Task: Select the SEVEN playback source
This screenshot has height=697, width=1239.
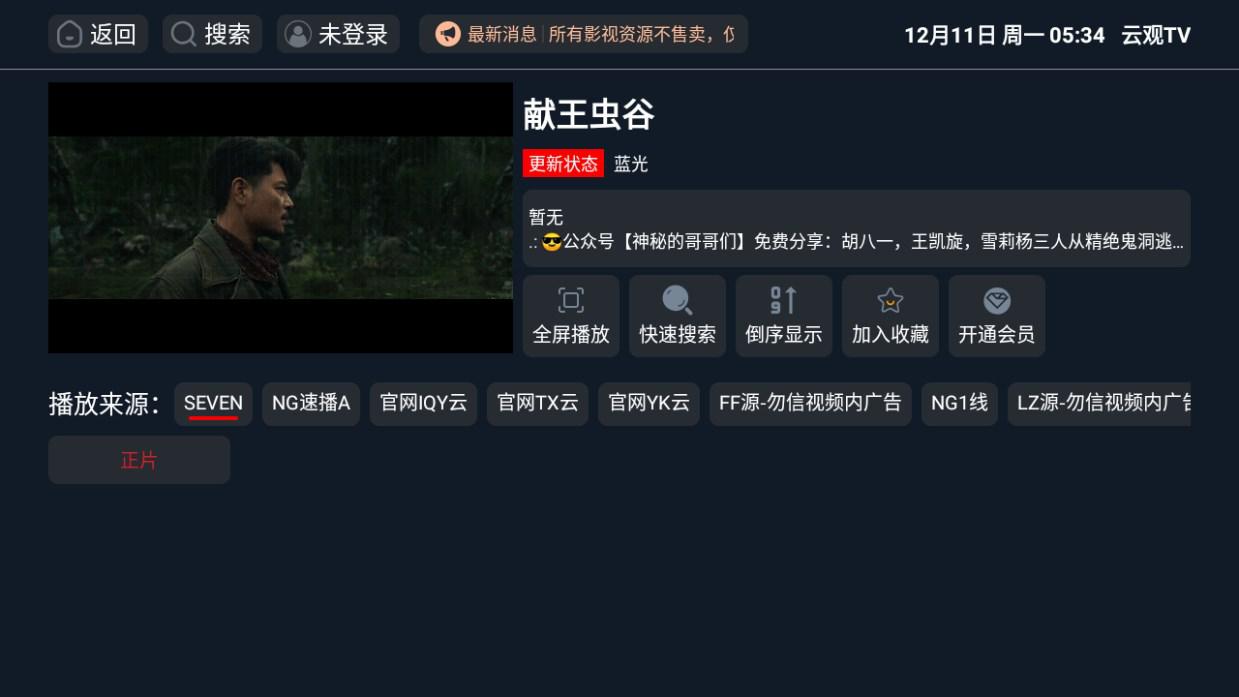Action: pyautogui.click(x=213, y=404)
